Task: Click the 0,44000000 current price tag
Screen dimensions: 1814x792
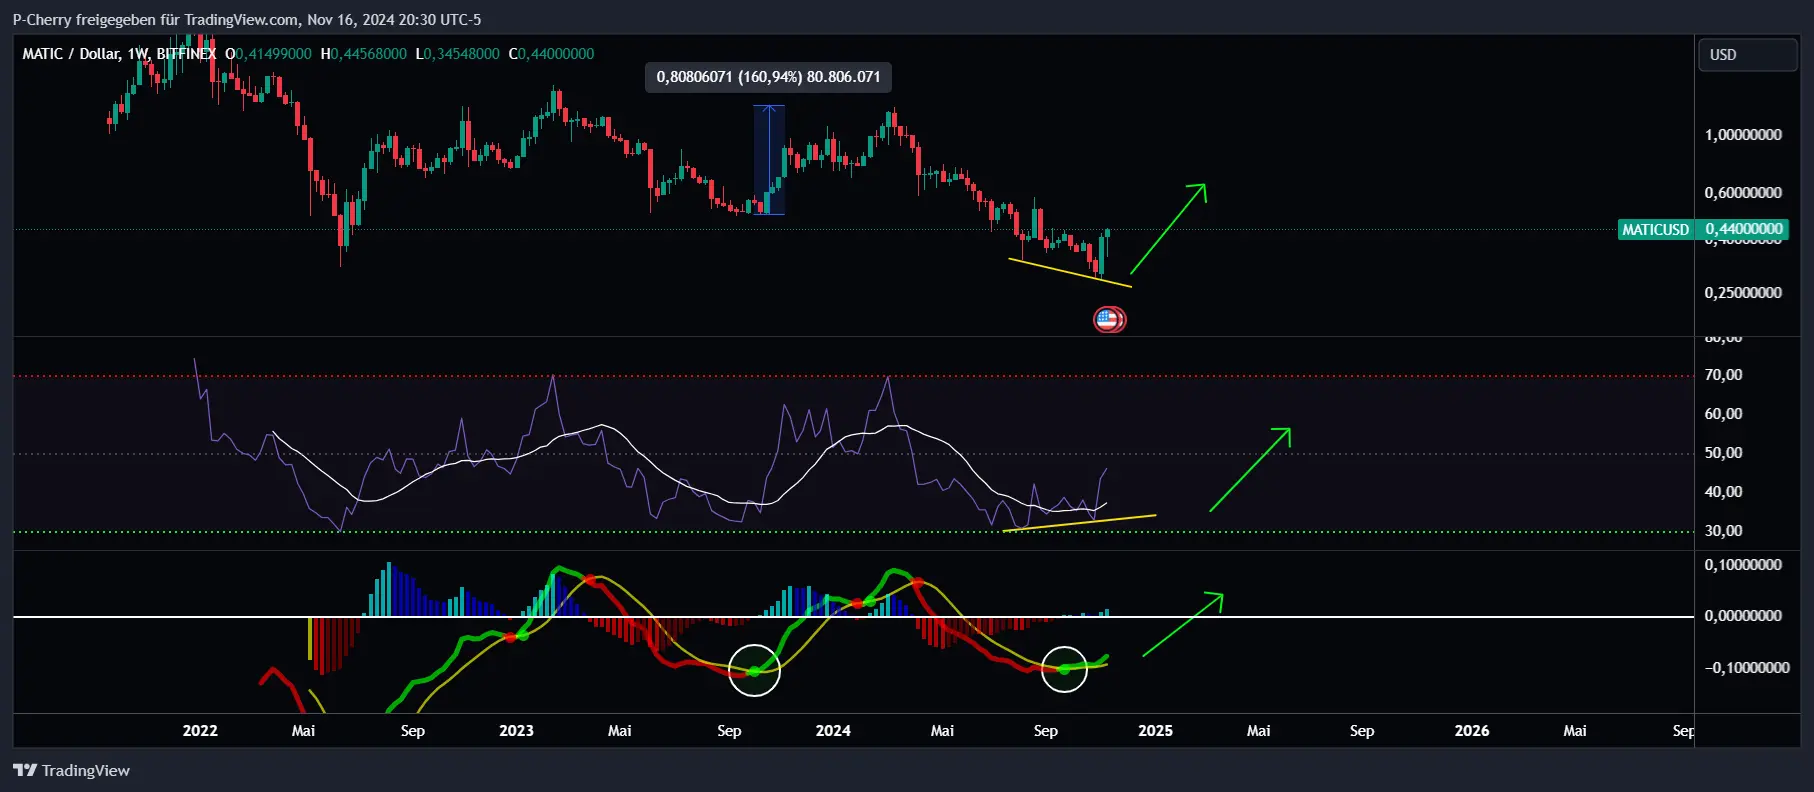Action: pos(1744,229)
